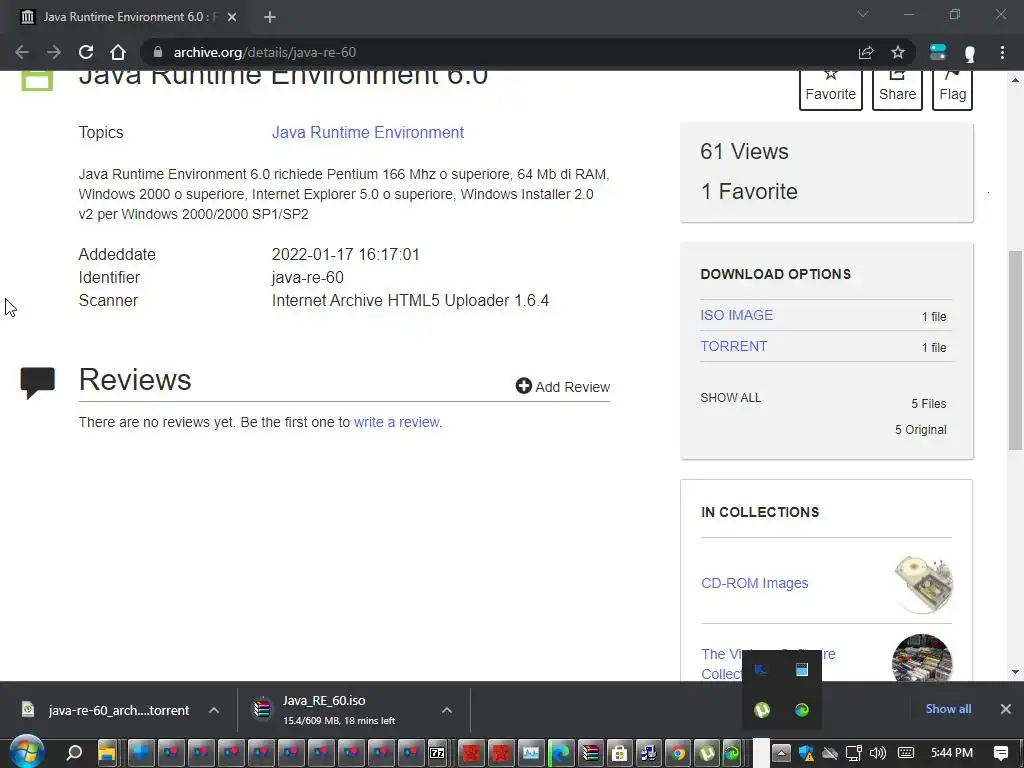
Task: Click the 5:44 PM clock
Action: 952,753
